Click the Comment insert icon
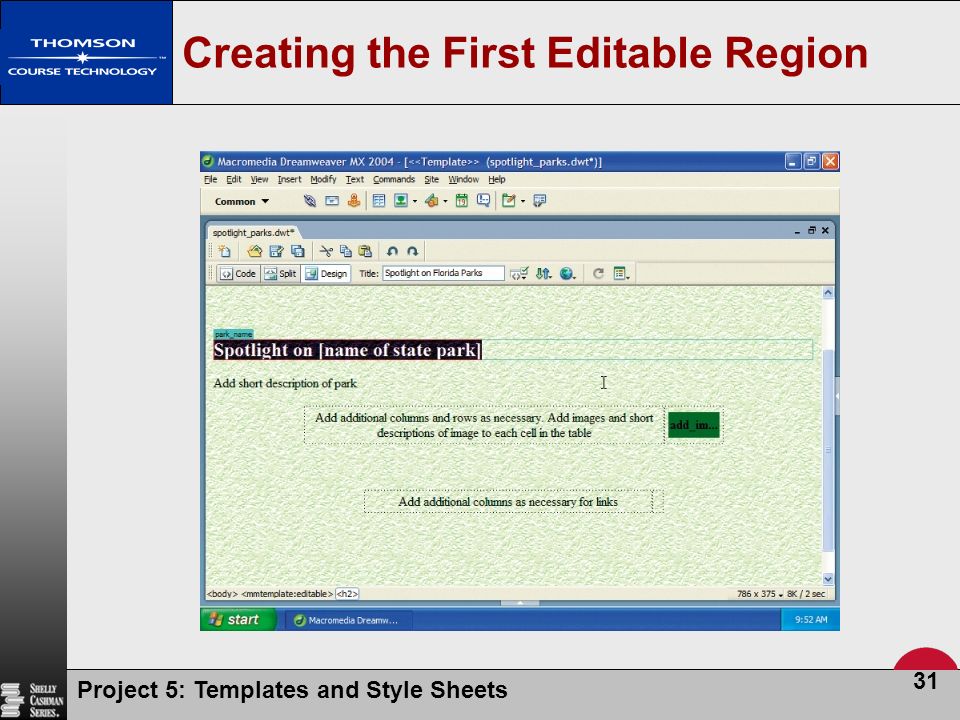 coord(484,201)
